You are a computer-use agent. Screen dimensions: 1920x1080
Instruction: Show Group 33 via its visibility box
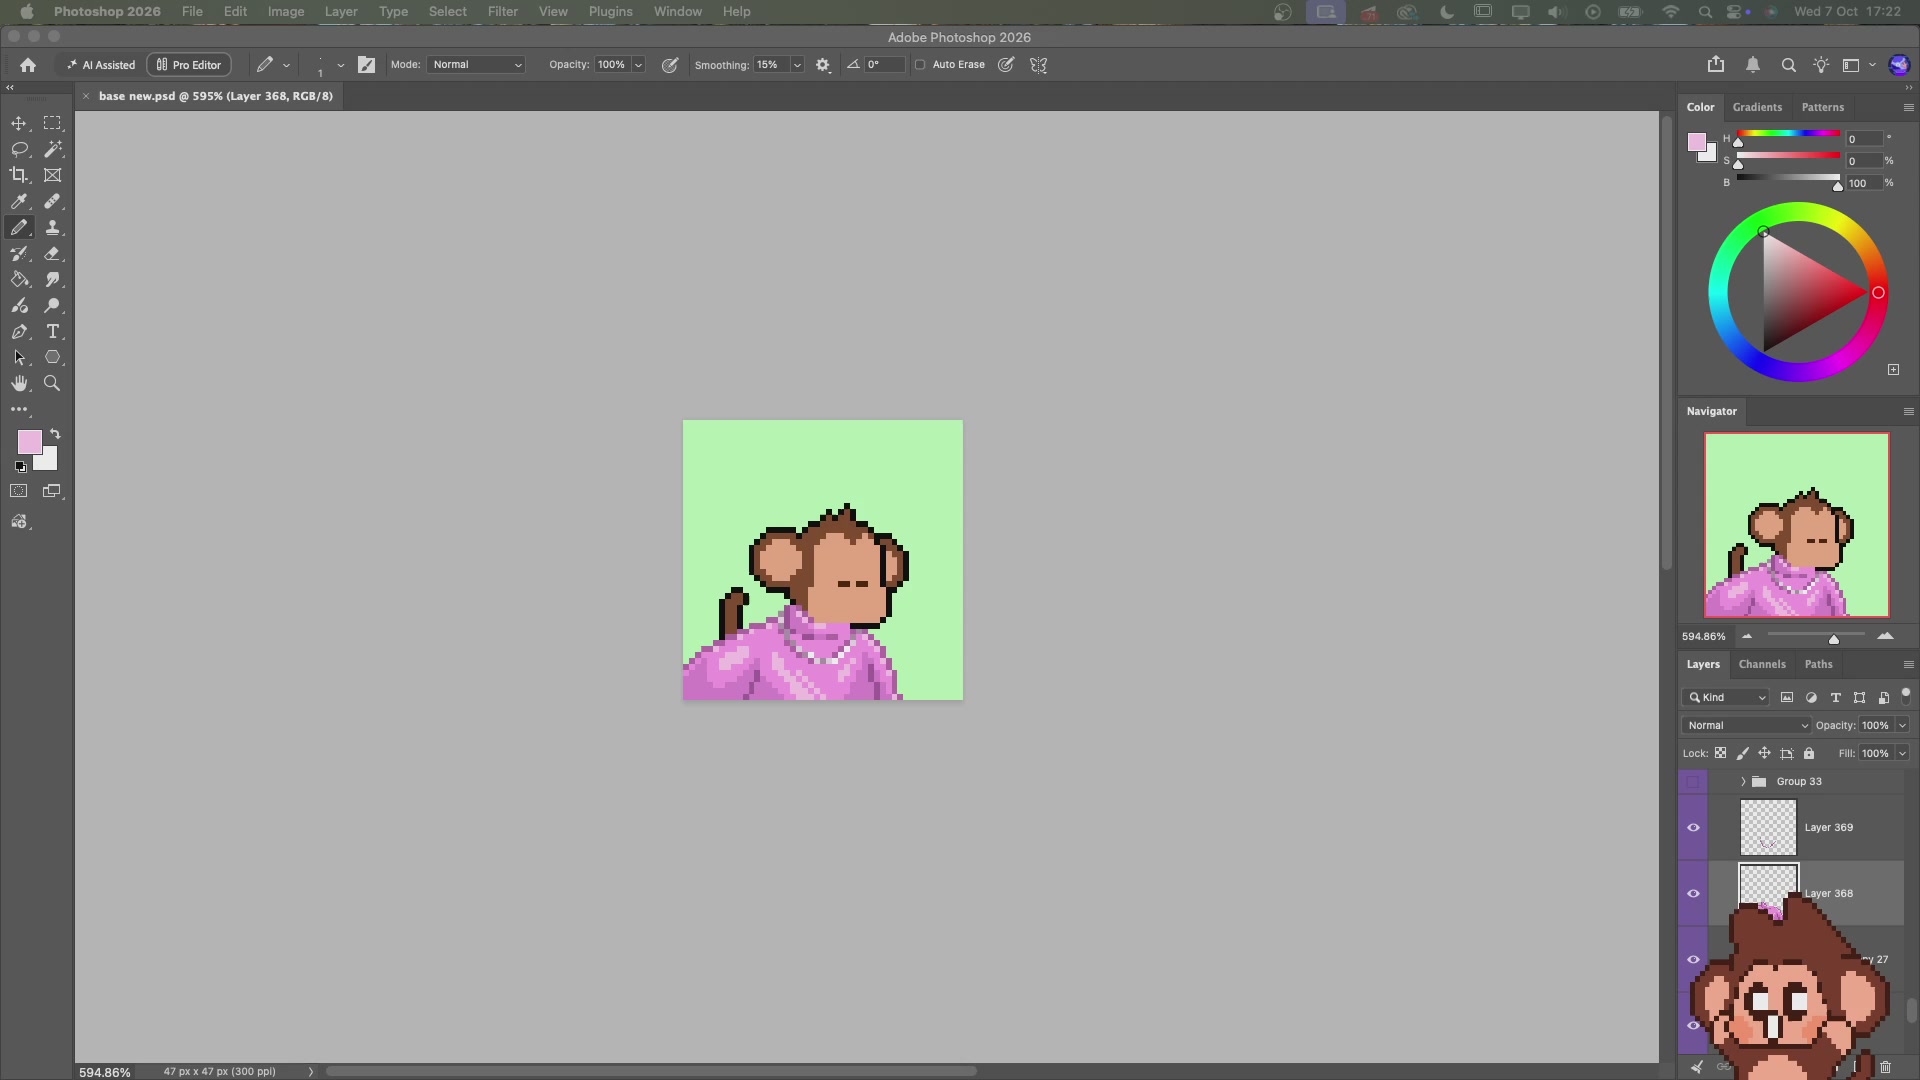click(x=1693, y=781)
